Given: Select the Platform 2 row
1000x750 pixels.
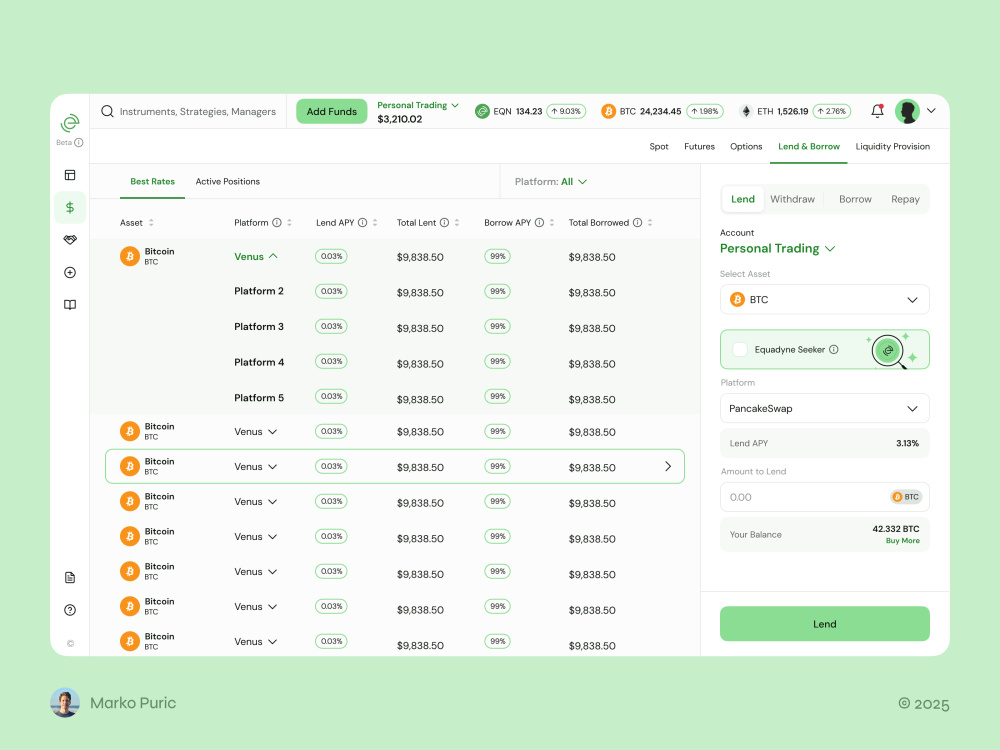Looking at the screenshot, I should [x=395, y=291].
